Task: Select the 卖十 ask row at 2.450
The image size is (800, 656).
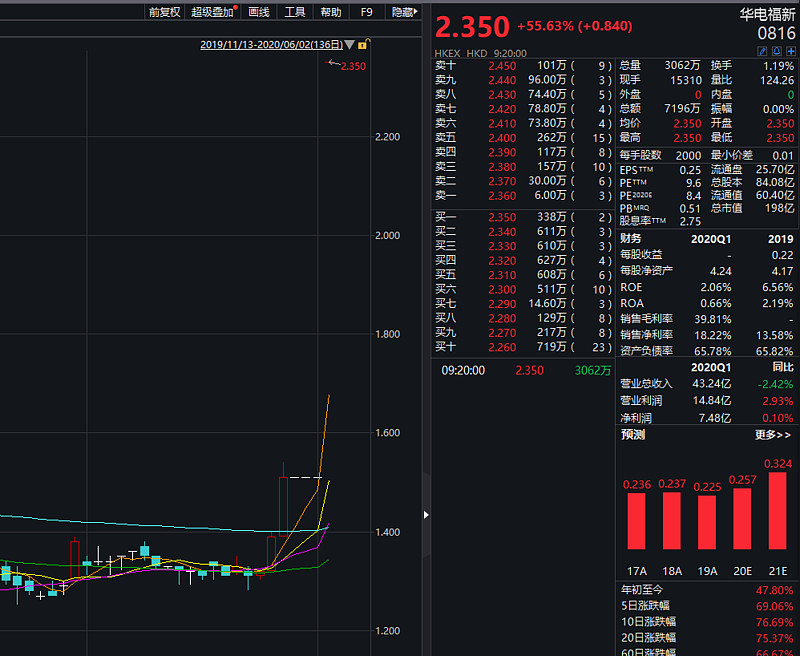Action: pos(522,66)
